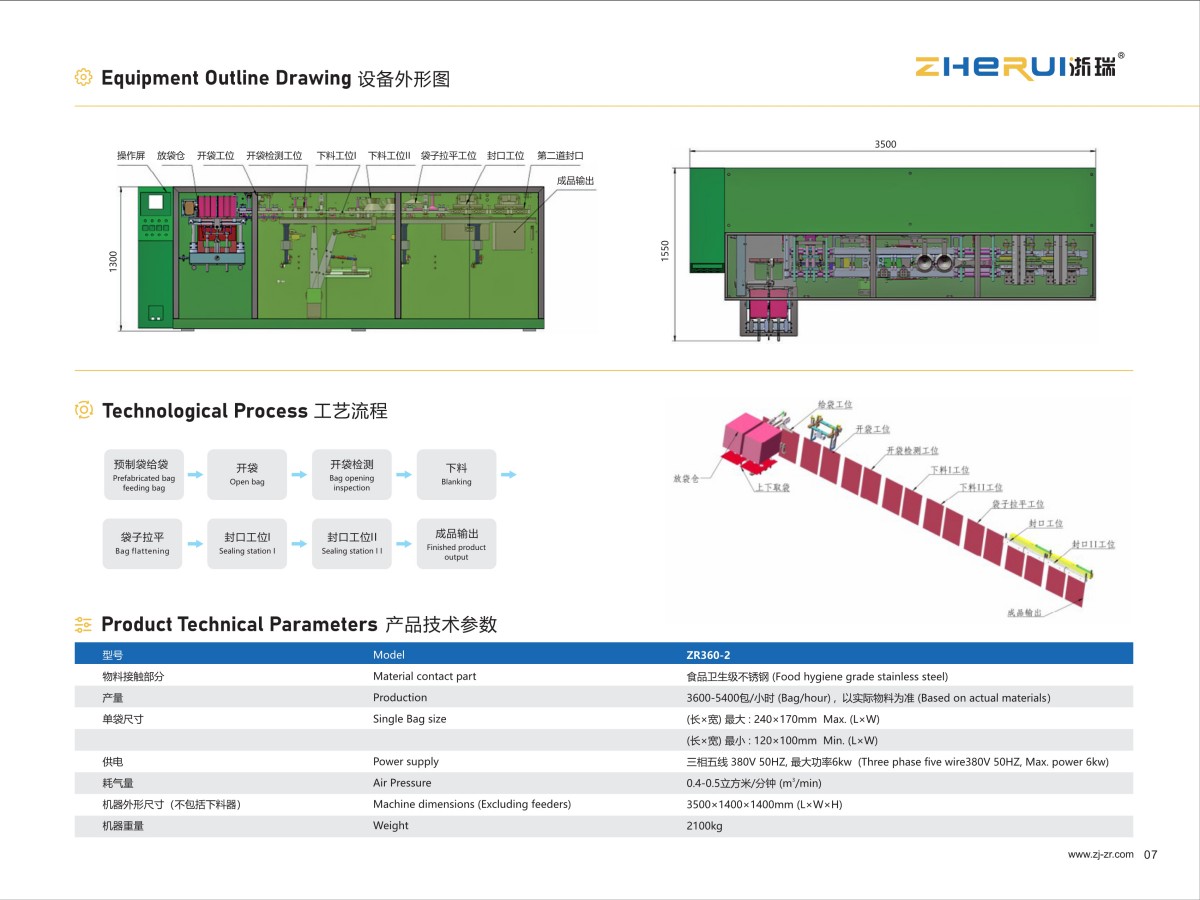
Task: Select the Prefabricated bag feeding bag step
Action: [x=143, y=474]
